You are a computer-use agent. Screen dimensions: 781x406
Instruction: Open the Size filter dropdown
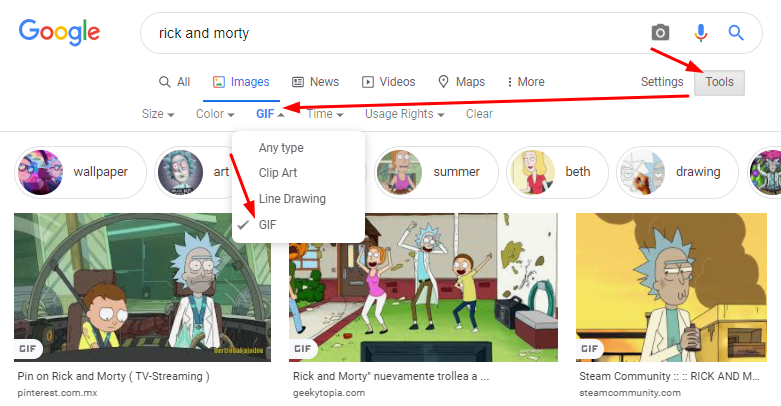coord(158,114)
